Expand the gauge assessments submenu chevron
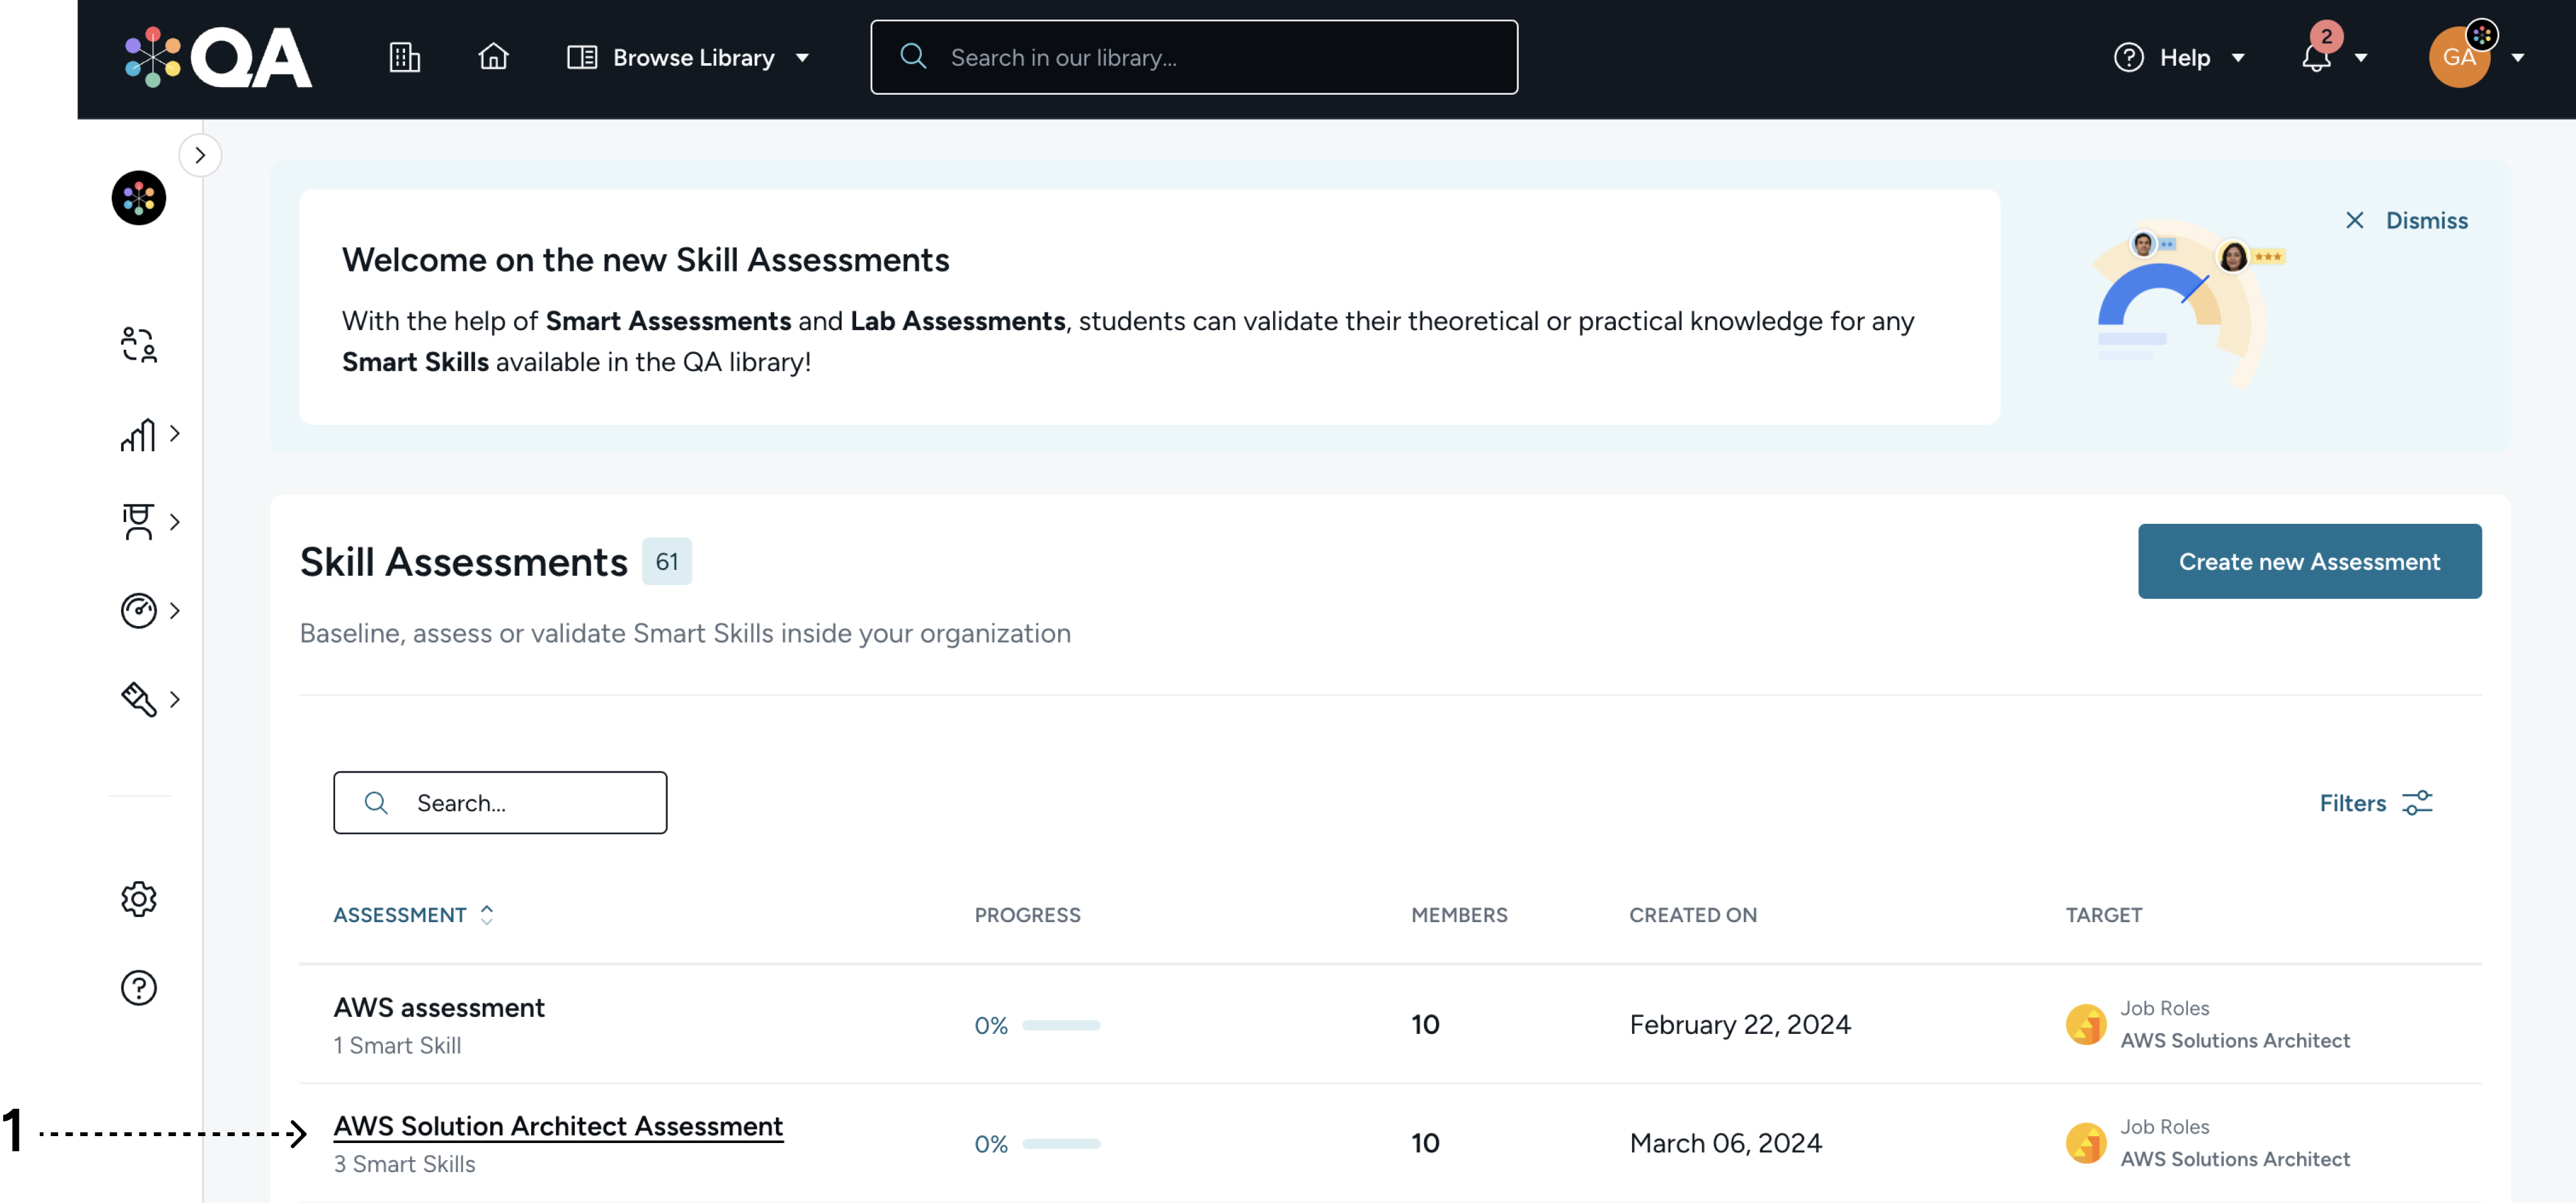 pyautogui.click(x=175, y=610)
